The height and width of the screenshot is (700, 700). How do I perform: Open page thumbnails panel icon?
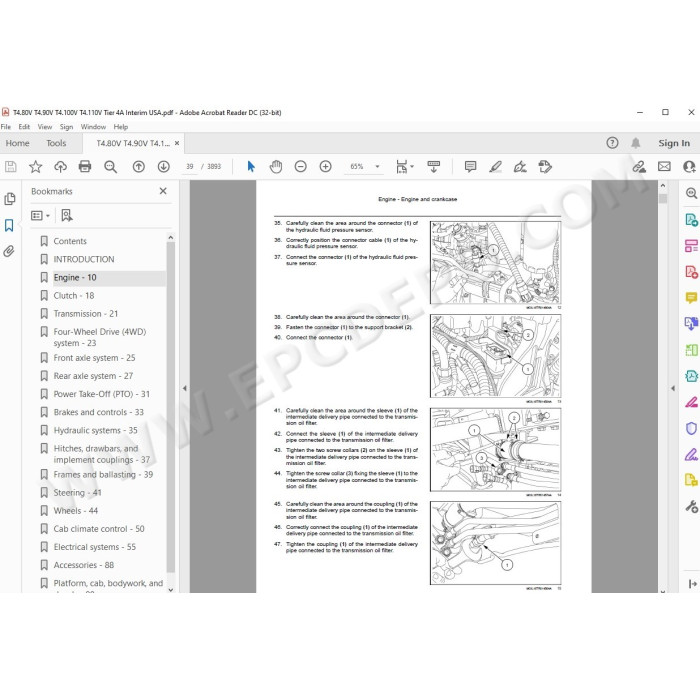[x=9, y=199]
